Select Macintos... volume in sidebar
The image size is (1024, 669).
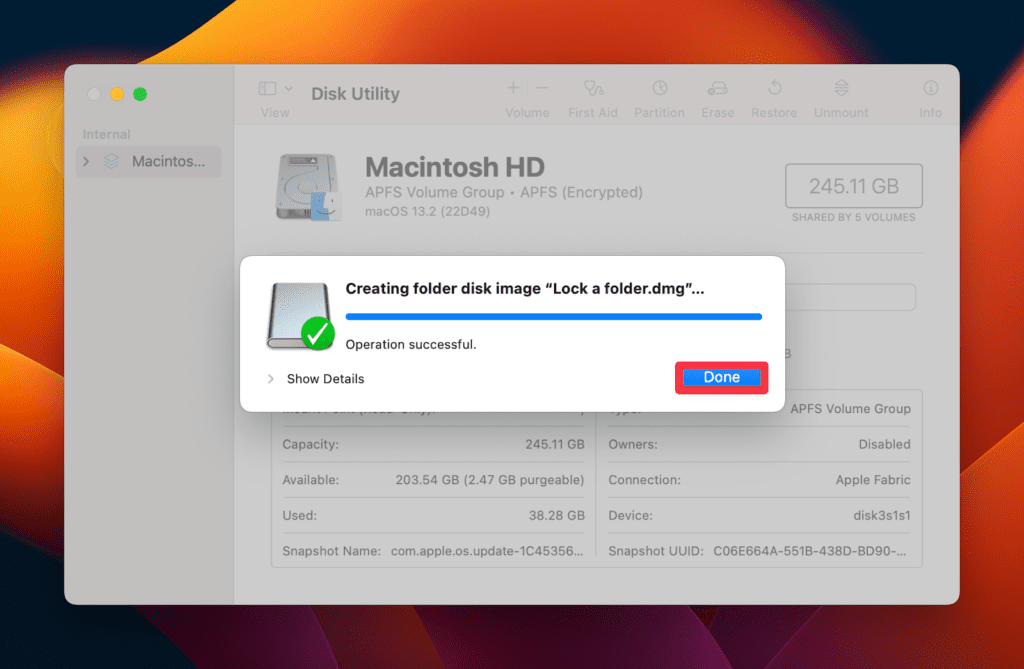coord(149,161)
